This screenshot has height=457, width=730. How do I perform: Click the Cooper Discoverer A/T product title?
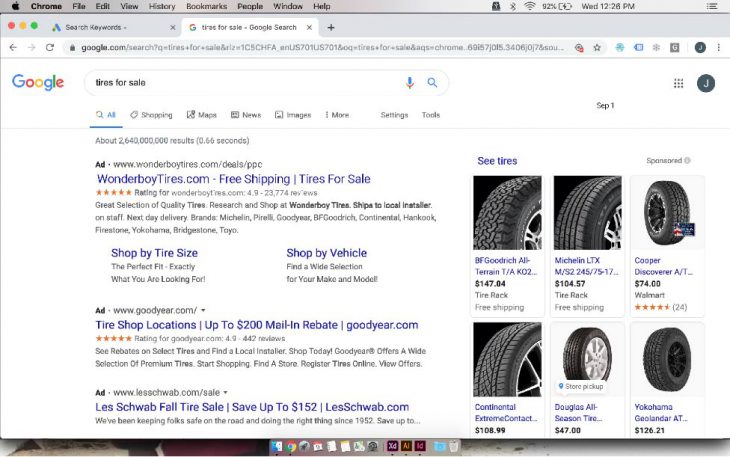pos(663,266)
